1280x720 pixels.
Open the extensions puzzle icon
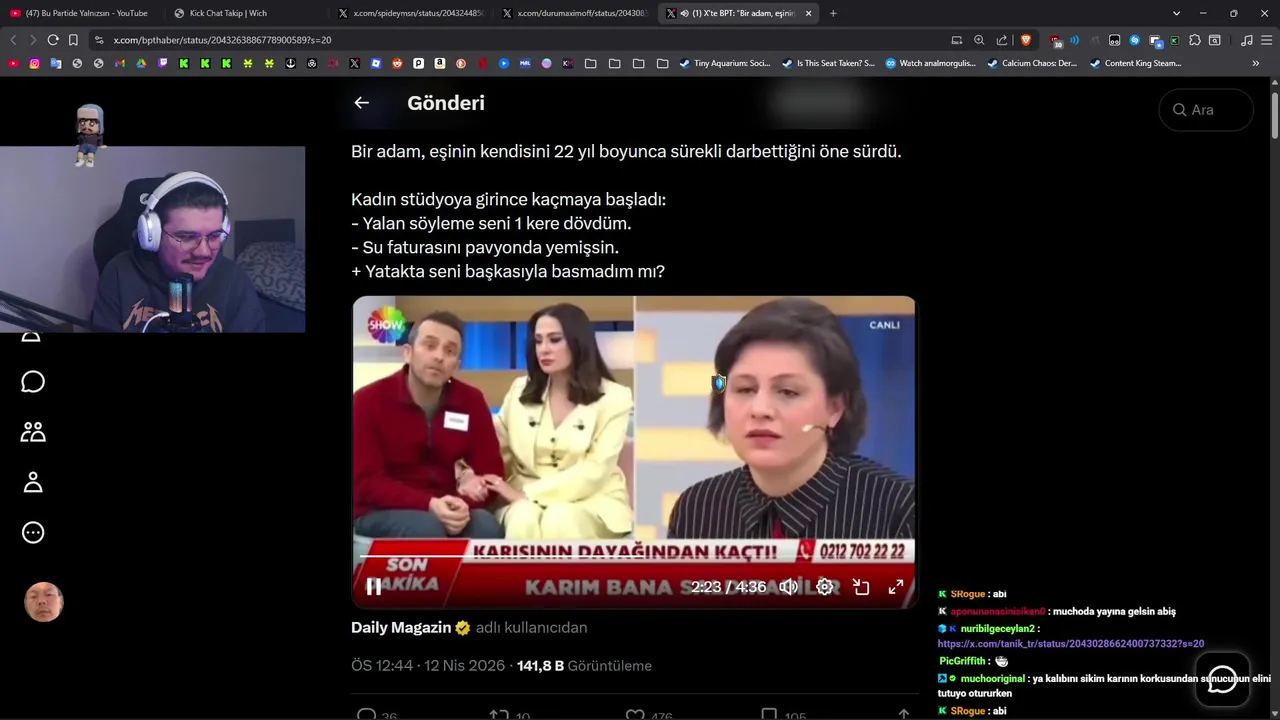tap(1194, 40)
